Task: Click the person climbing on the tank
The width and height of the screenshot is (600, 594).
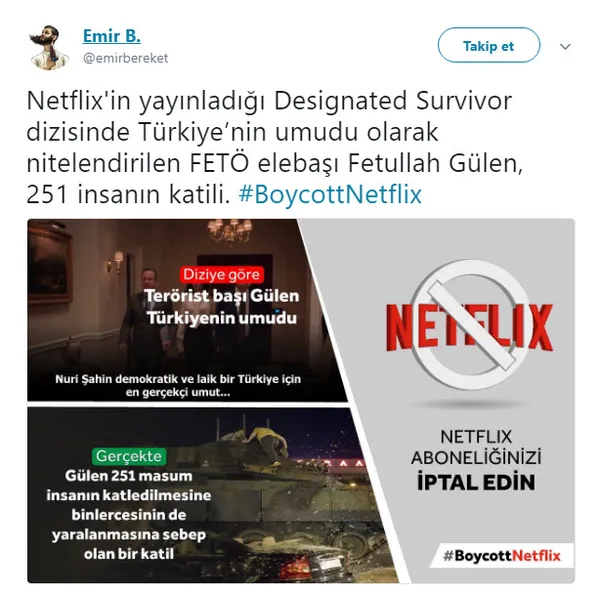Action: click(x=266, y=445)
